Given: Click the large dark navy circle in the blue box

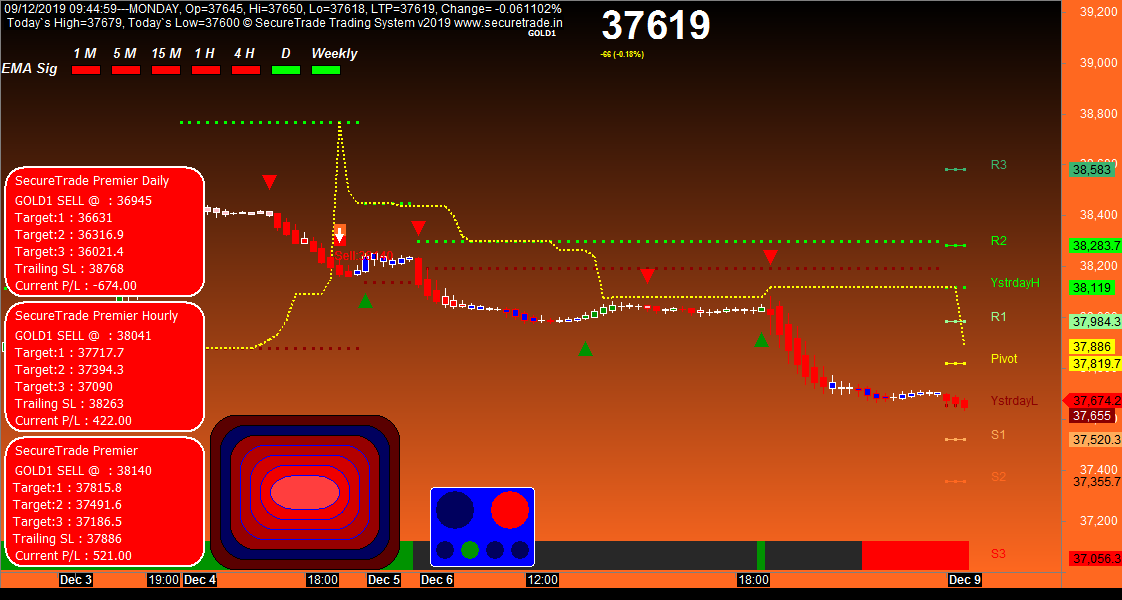Looking at the screenshot, I should click(455, 509).
